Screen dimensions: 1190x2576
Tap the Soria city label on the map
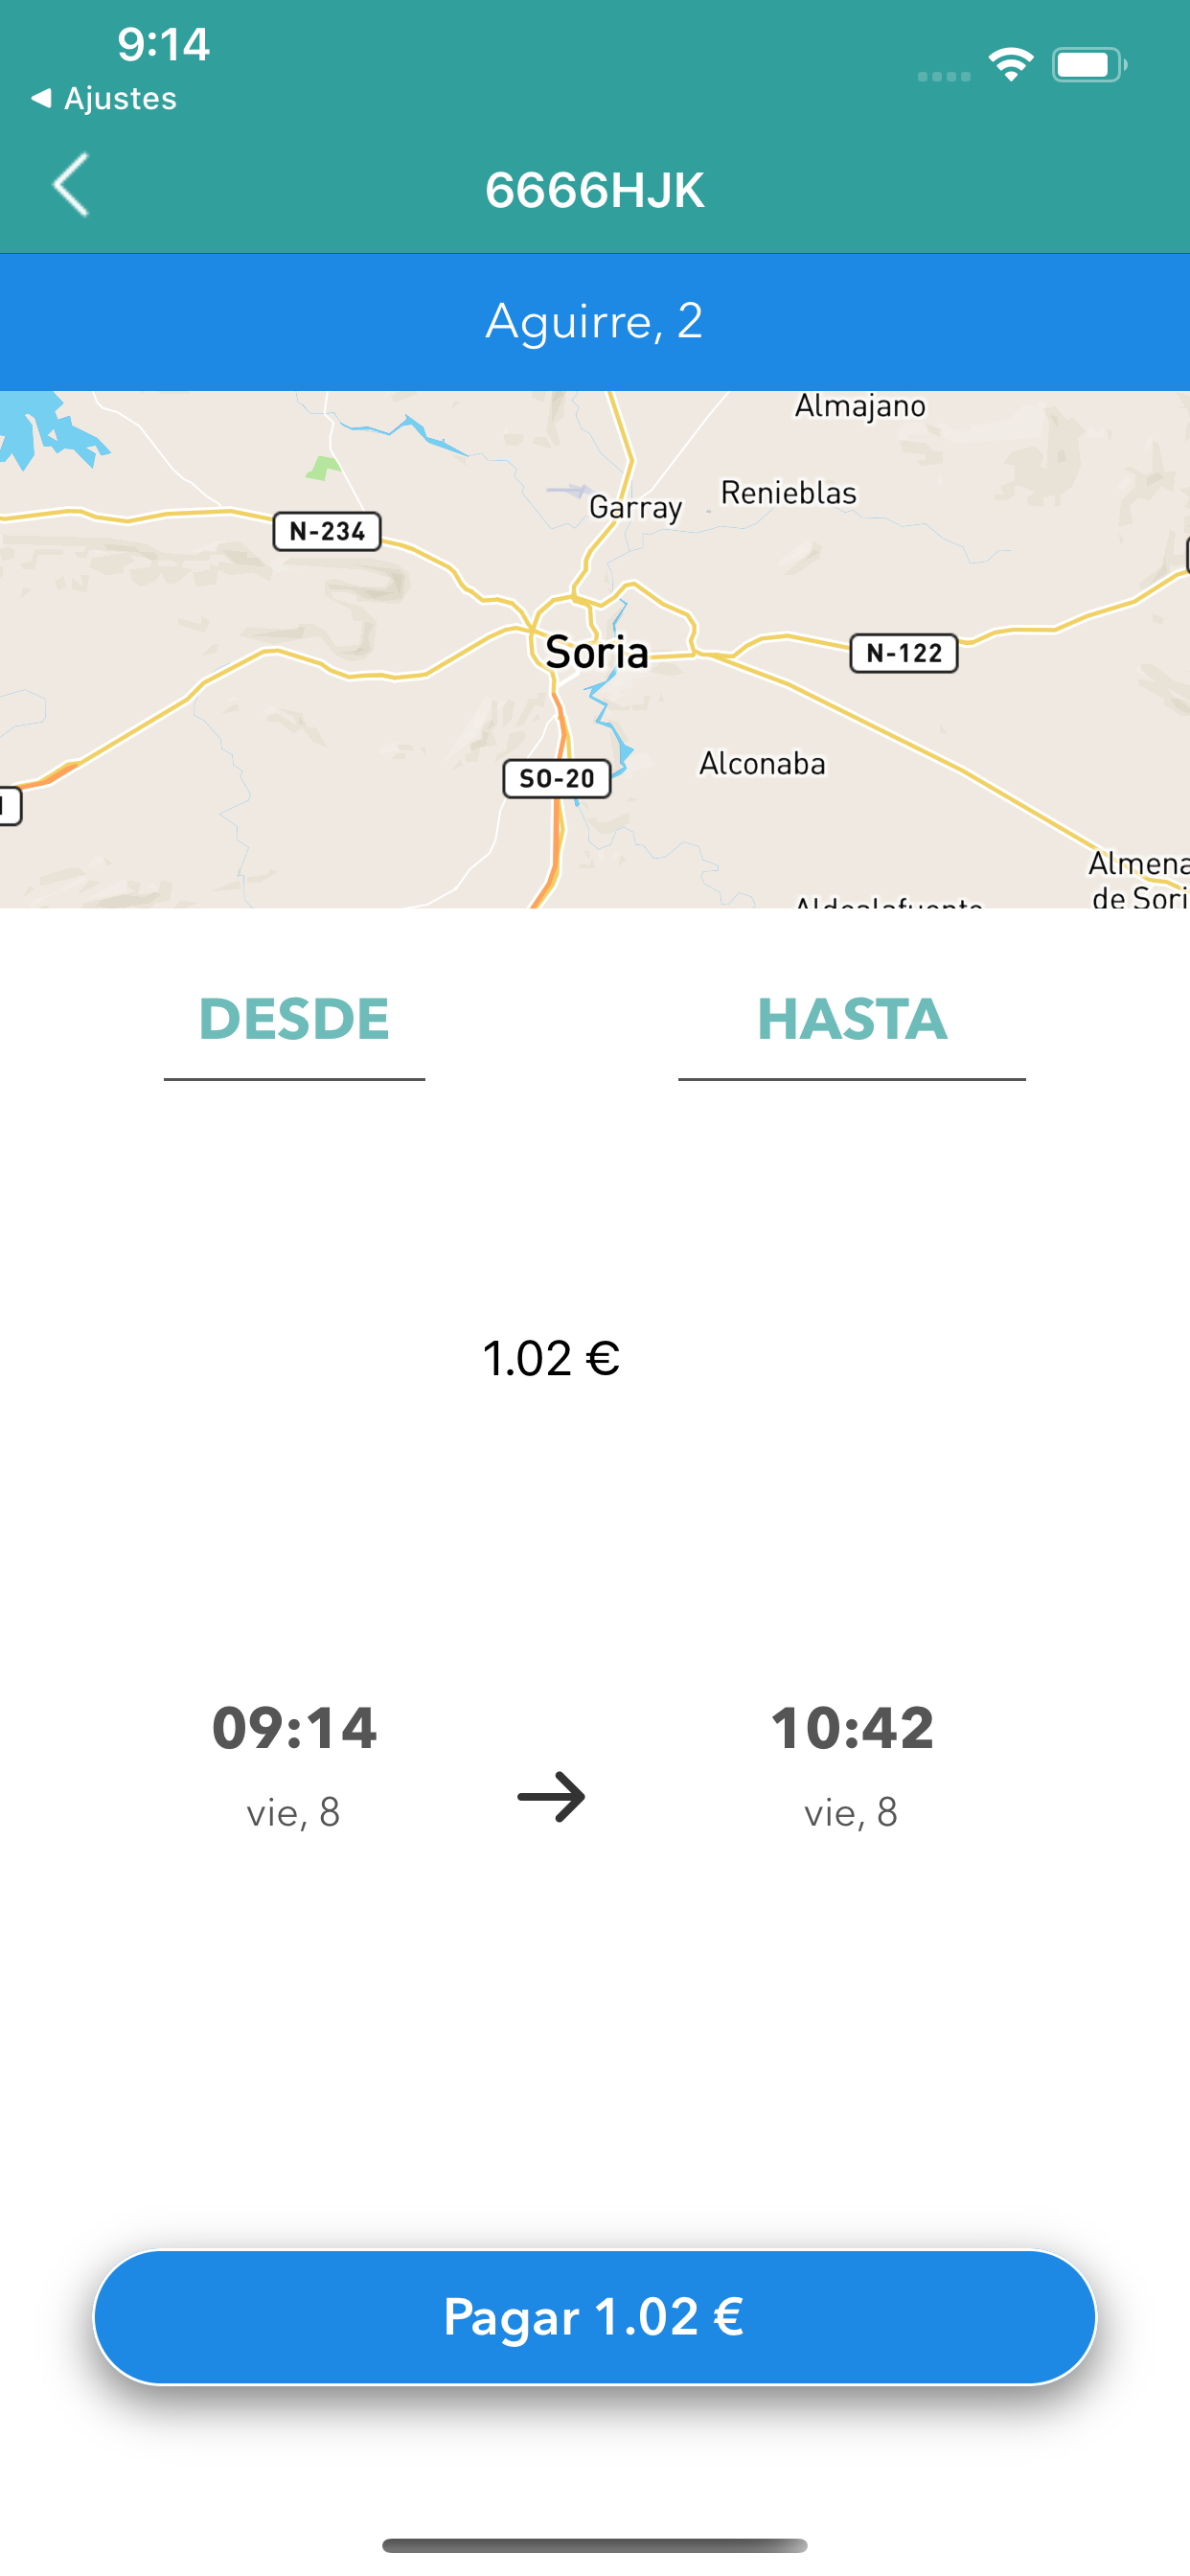click(x=597, y=653)
